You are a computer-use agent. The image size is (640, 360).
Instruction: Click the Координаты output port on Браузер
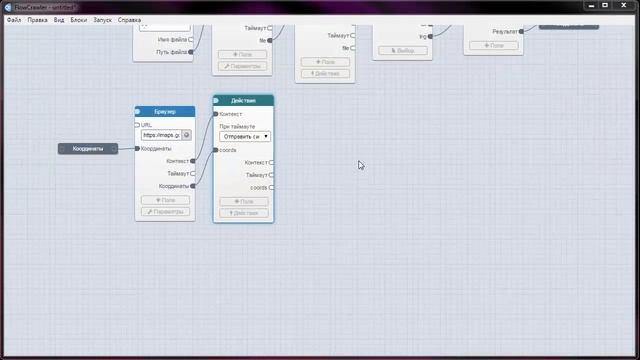(193, 186)
